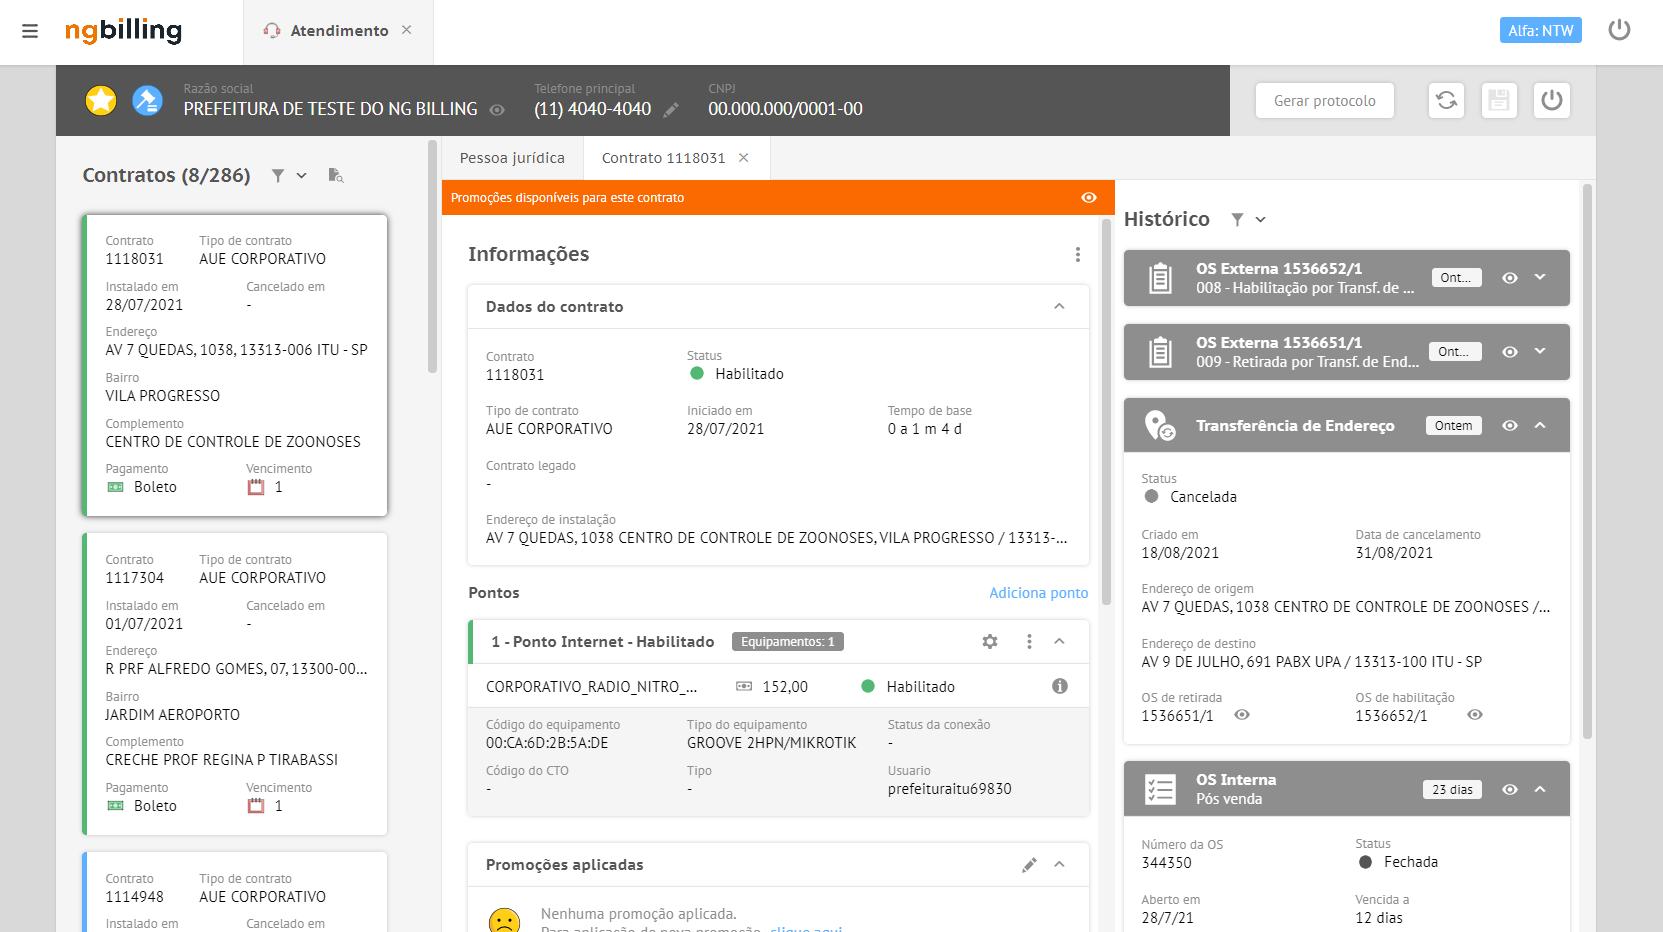Viewport: 1663px width, 932px height.
Task: Switch to the Pessoa jurídica tab
Action: tap(512, 157)
